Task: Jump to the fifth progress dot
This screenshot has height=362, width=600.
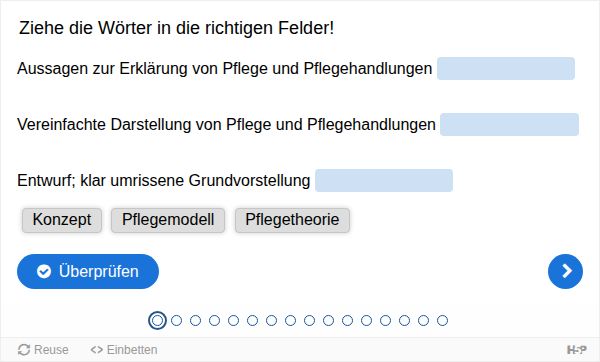Action: (233, 320)
